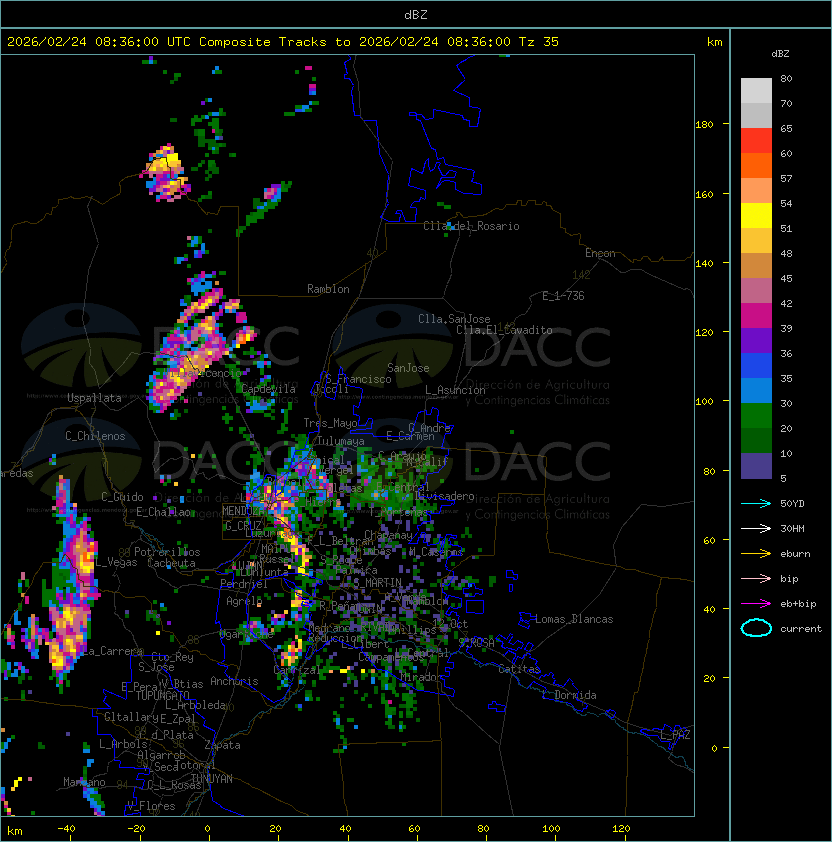The width and height of the screenshot is (832, 842).
Task: Click the white 30HM arrow legend icon
Action: [756, 528]
